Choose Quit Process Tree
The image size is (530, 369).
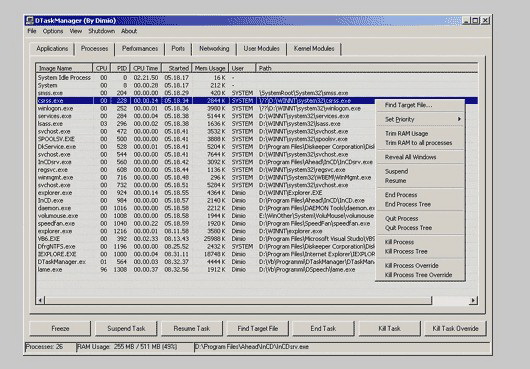420,228
